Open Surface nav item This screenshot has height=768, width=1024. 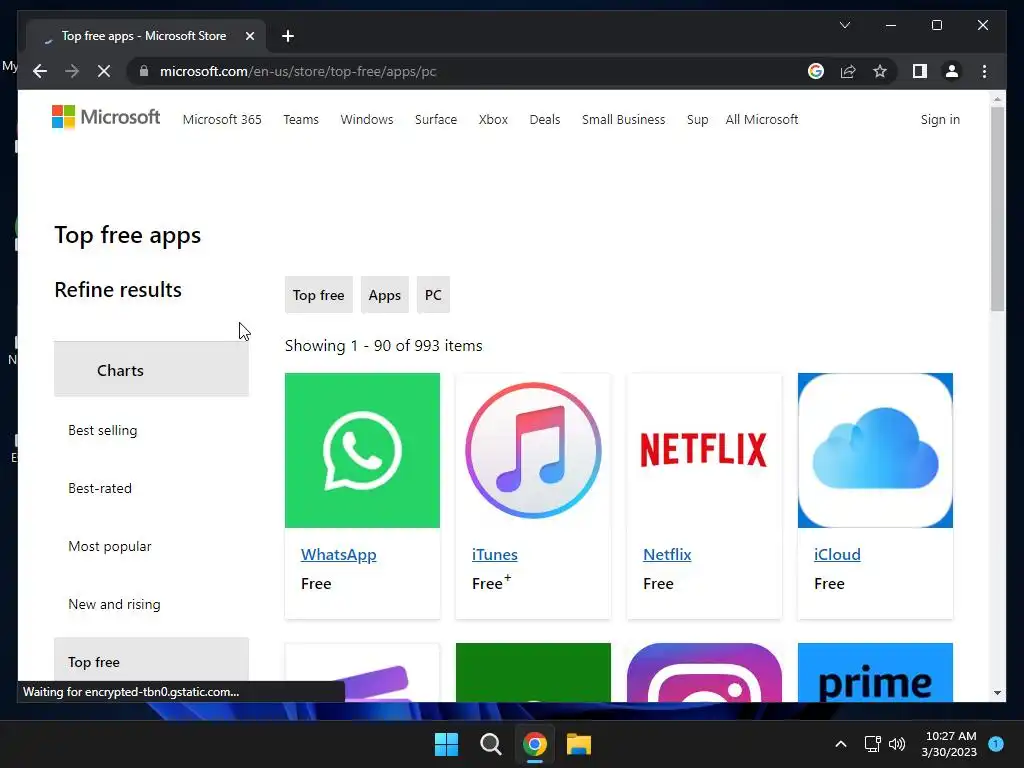[x=436, y=120]
